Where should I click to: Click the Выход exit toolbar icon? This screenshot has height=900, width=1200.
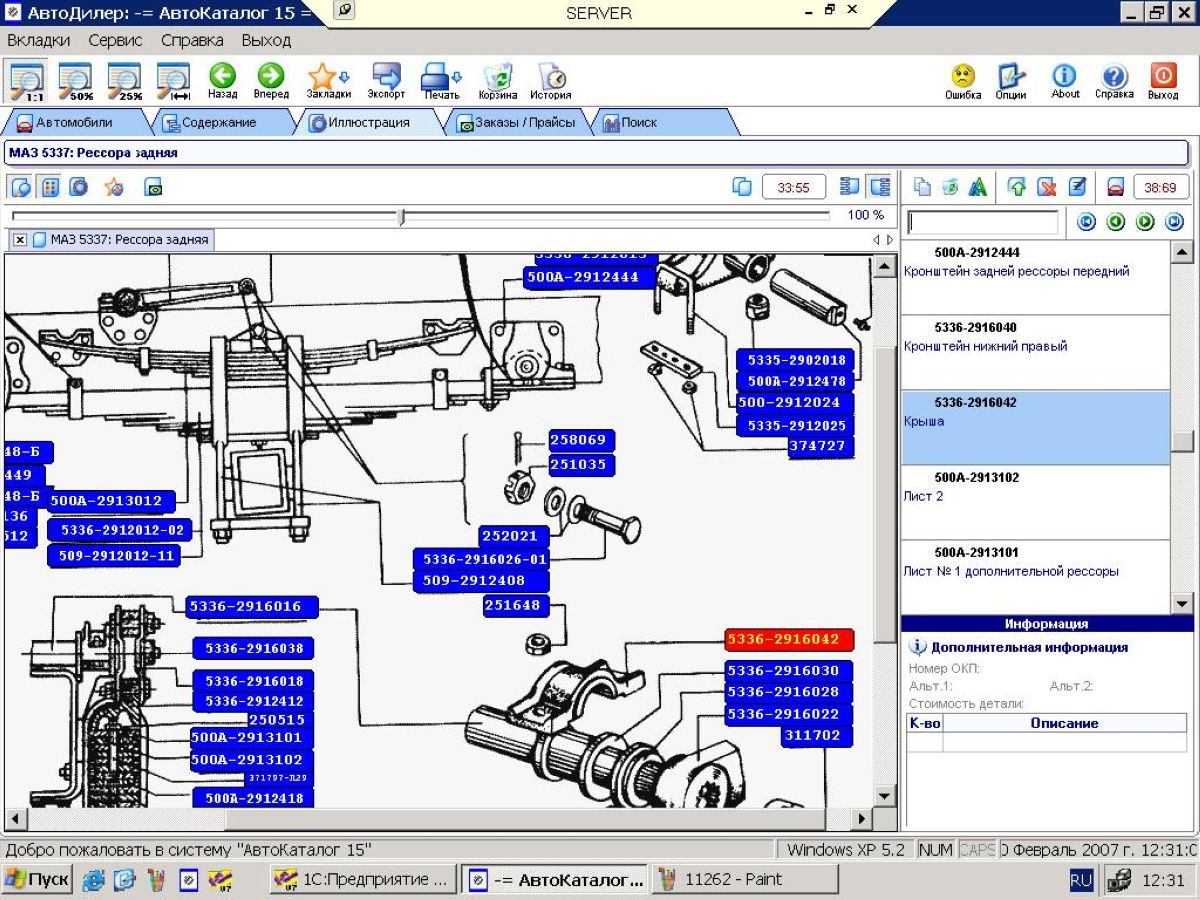(1163, 81)
